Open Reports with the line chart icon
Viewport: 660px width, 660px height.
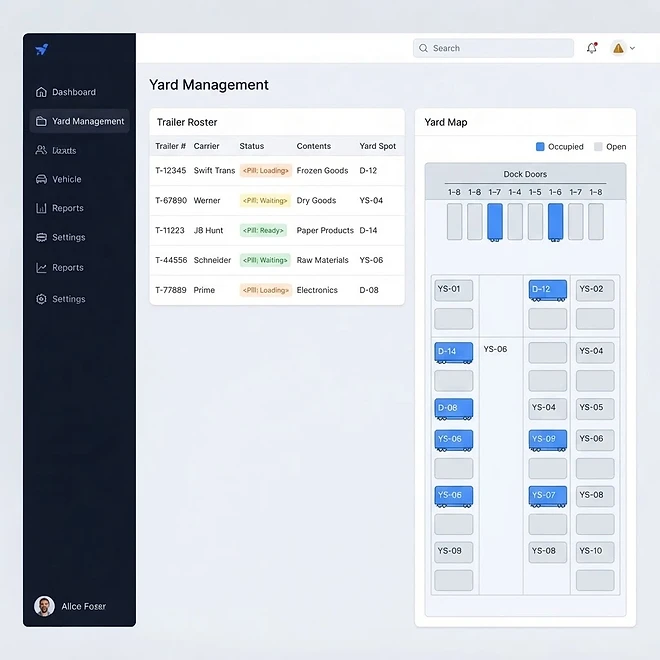coord(60,268)
